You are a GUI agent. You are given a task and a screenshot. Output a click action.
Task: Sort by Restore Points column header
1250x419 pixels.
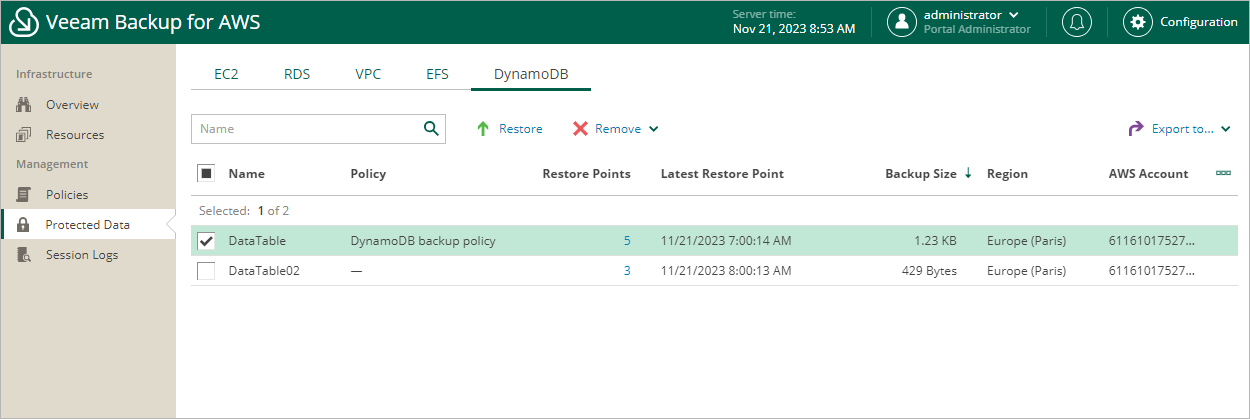point(587,174)
